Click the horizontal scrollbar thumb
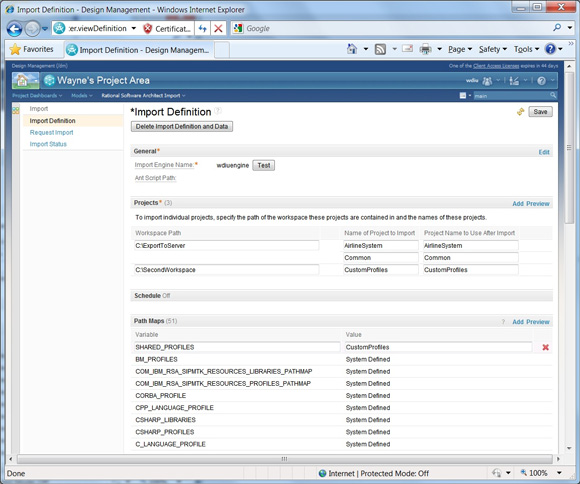 (x=284, y=459)
